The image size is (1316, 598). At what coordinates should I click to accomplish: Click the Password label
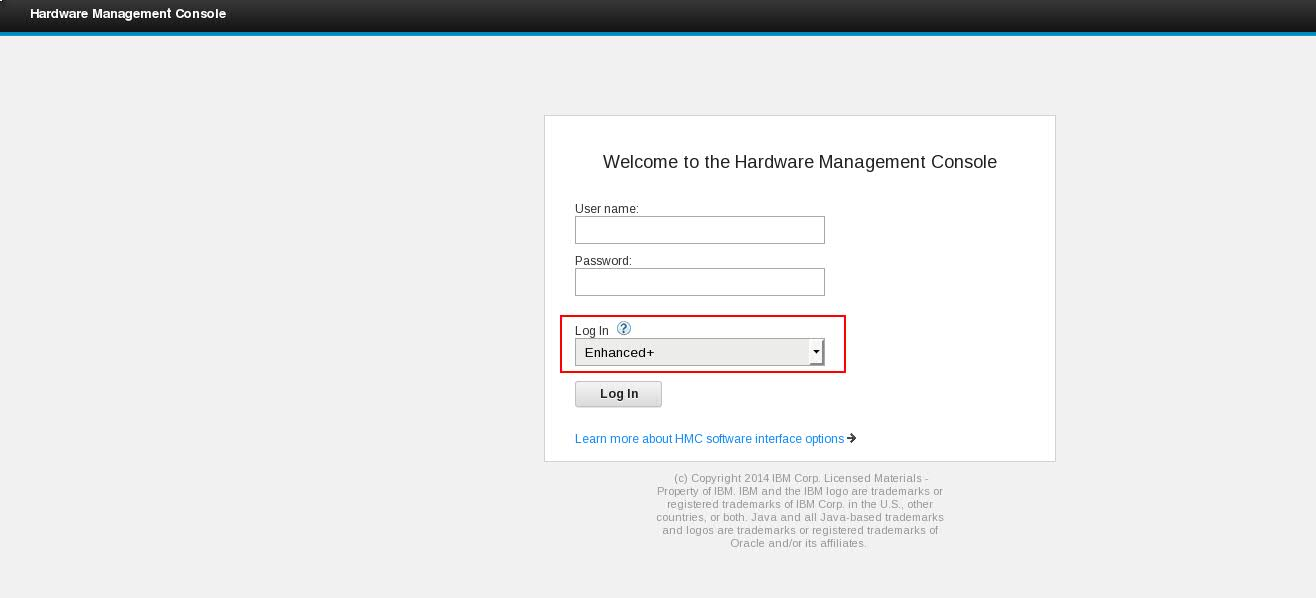click(603, 261)
